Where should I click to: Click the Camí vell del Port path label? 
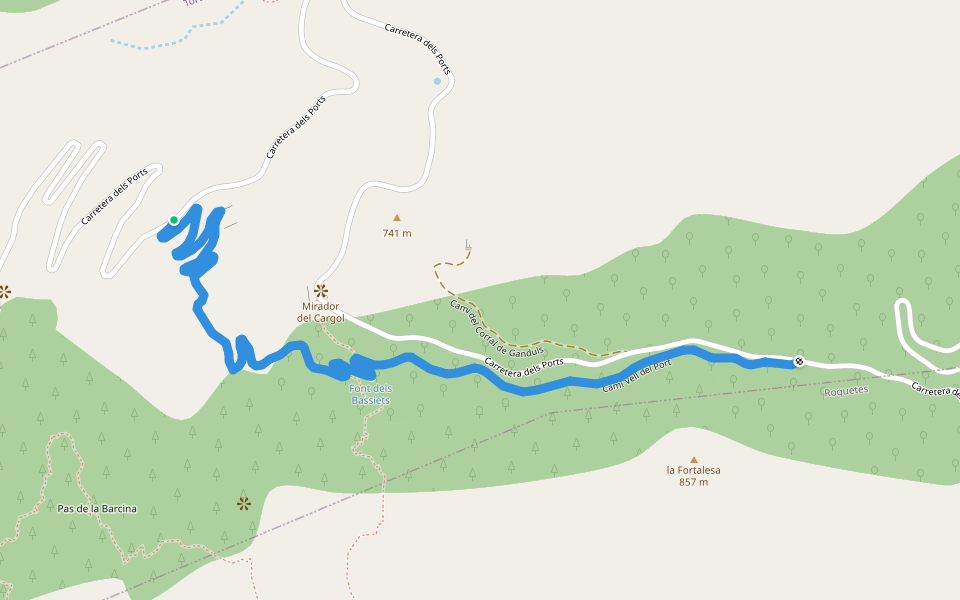tap(637, 376)
